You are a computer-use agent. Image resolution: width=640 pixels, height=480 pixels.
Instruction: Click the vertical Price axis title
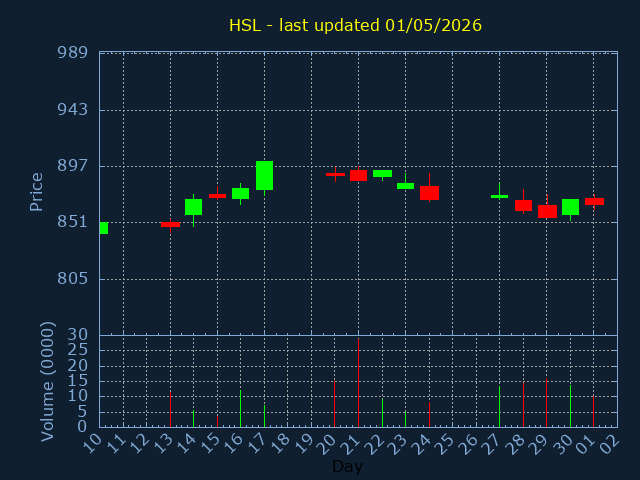coord(36,192)
